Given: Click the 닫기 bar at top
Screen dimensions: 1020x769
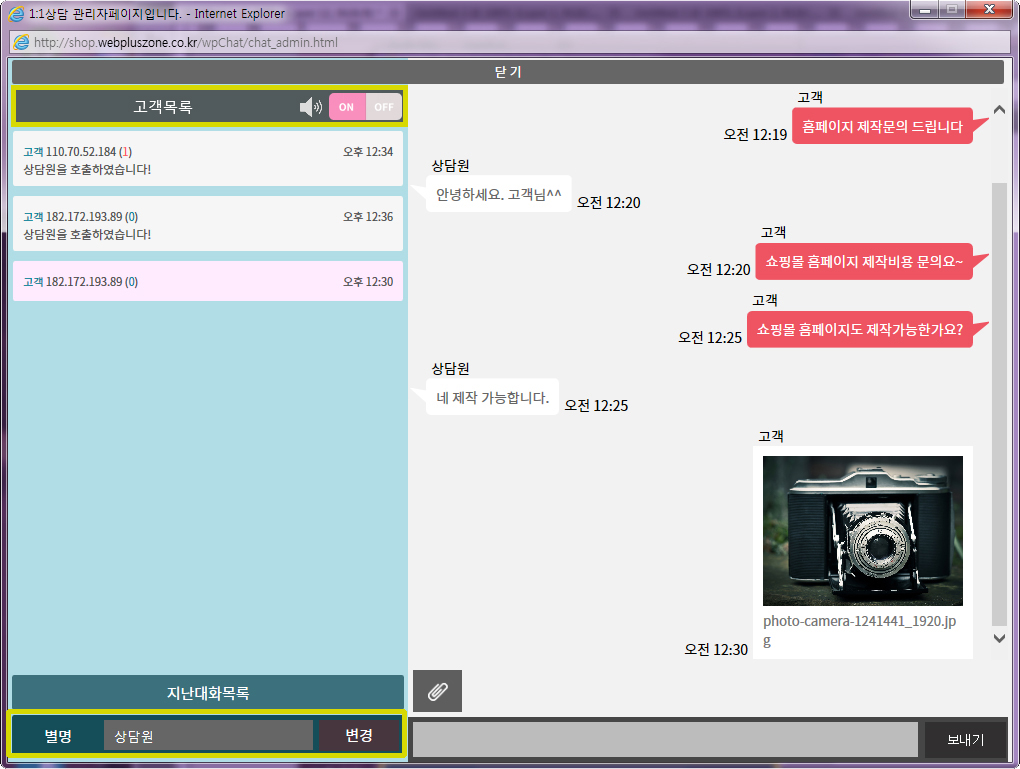Looking at the screenshot, I should (x=507, y=72).
